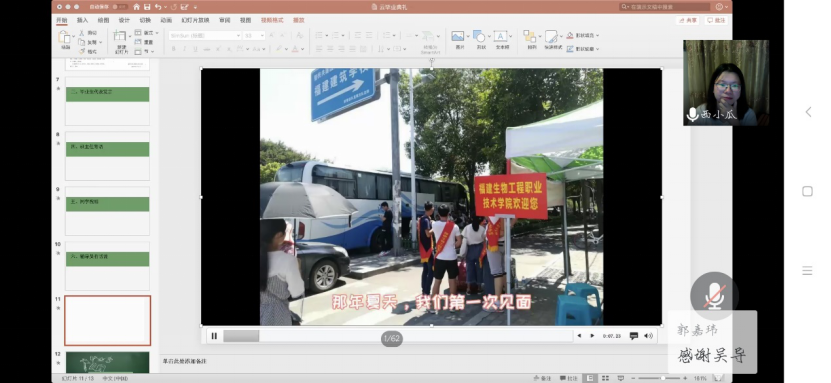Expand the font name dropdown
This screenshot has width=831, height=383.
(x=238, y=35)
